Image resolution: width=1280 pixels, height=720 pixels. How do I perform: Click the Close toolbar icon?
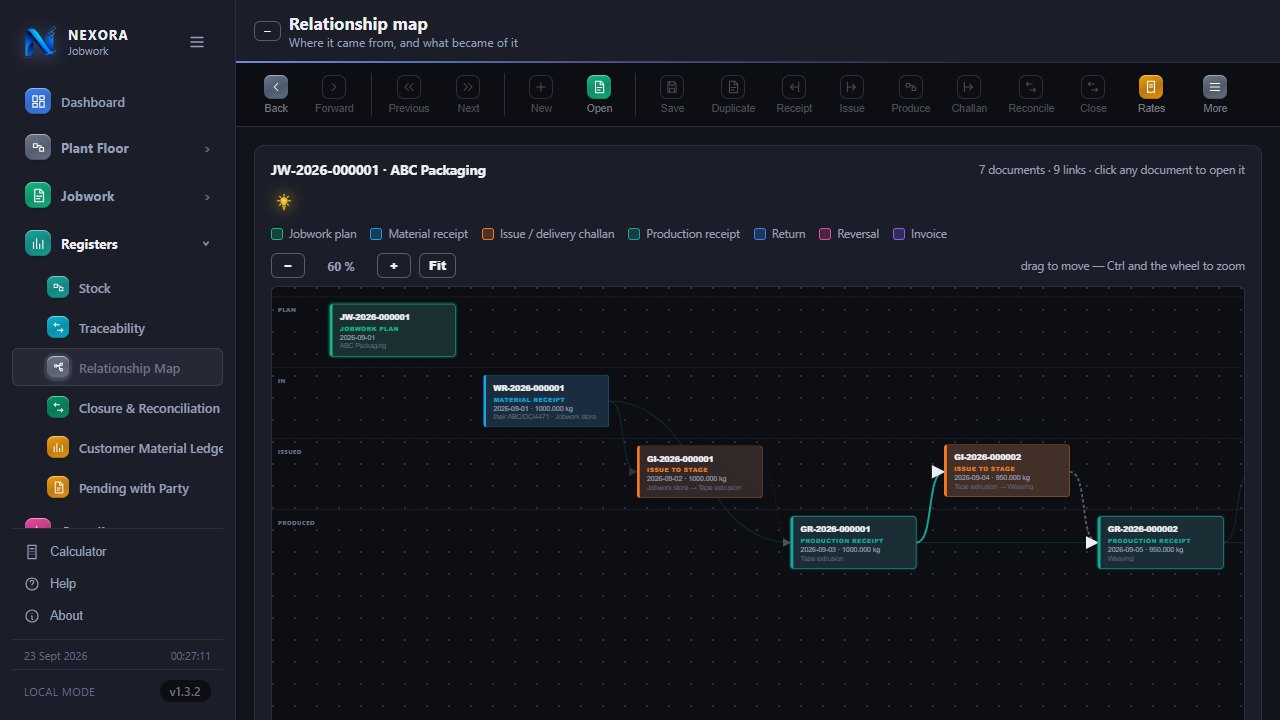(1093, 87)
